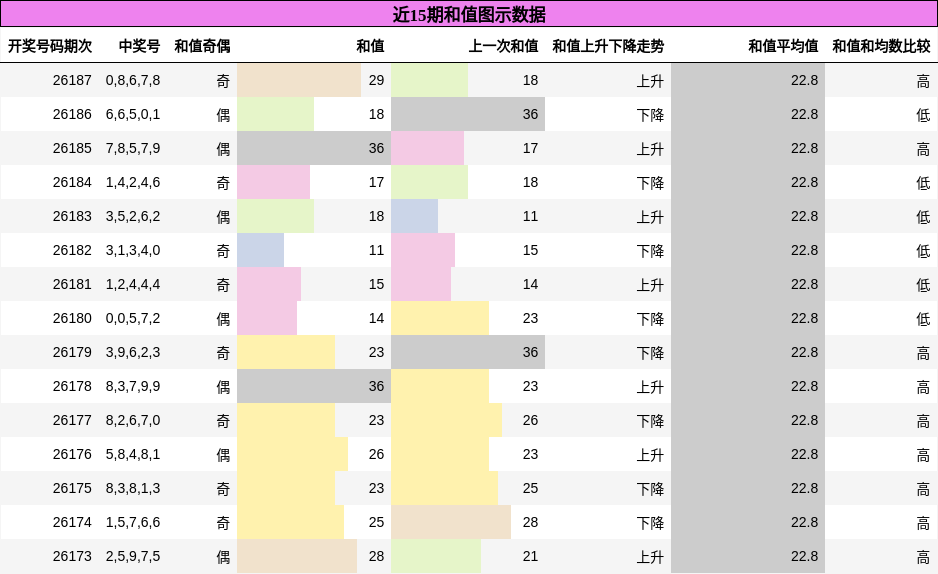This screenshot has width=938, height=574.
Task: Click 下降 trend in row 26186
Action: pyautogui.click(x=650, y=115)
